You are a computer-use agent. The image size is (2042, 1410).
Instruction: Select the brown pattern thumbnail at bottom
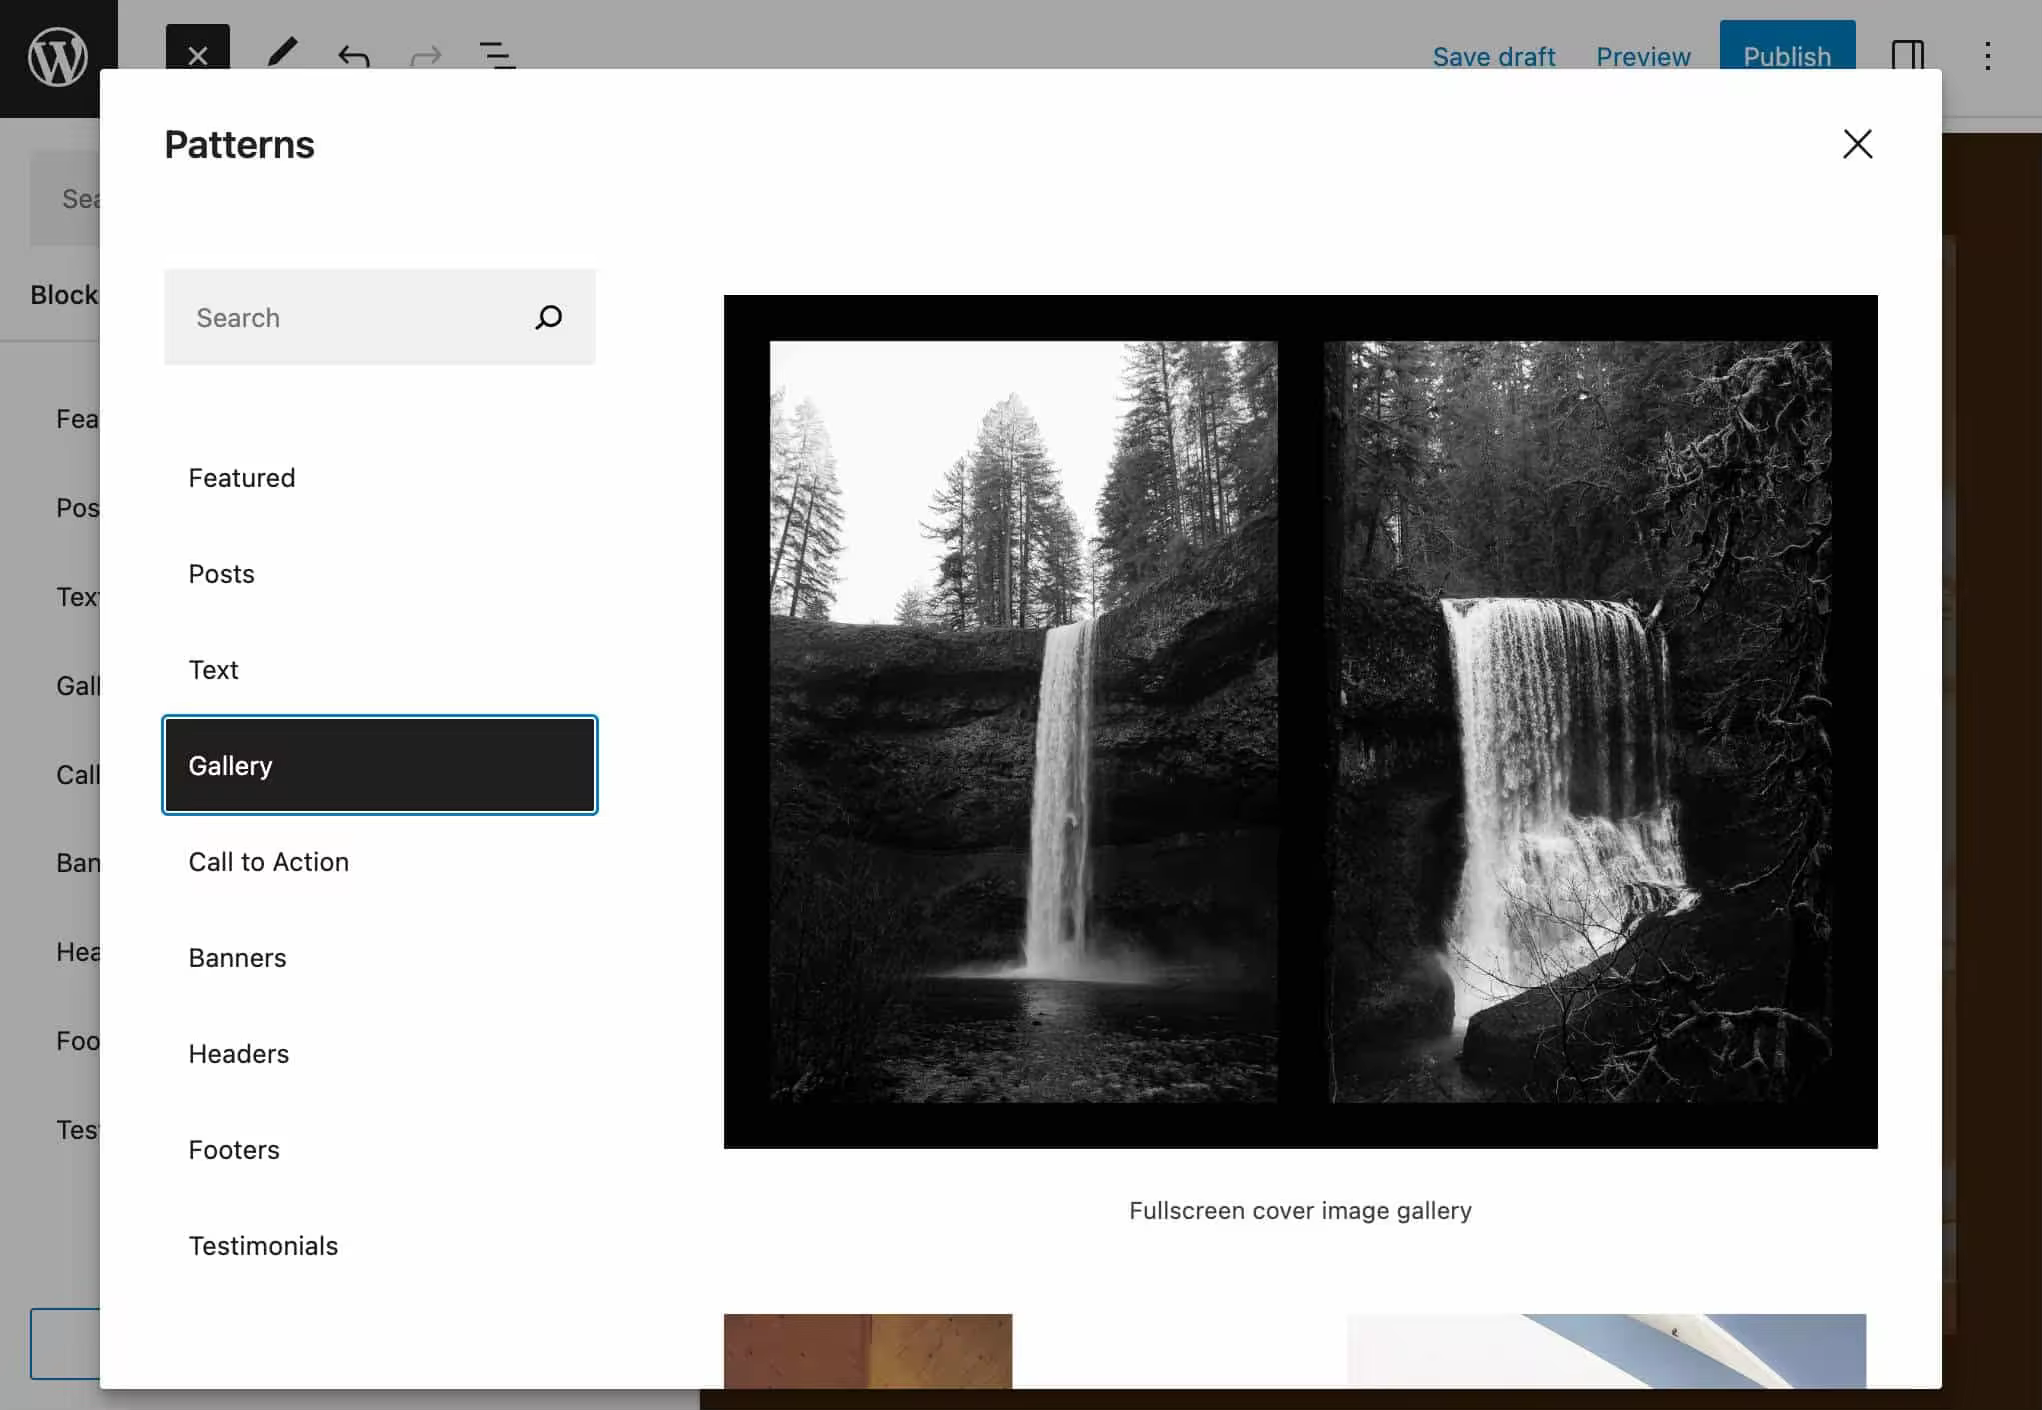tap(868, 1350)
